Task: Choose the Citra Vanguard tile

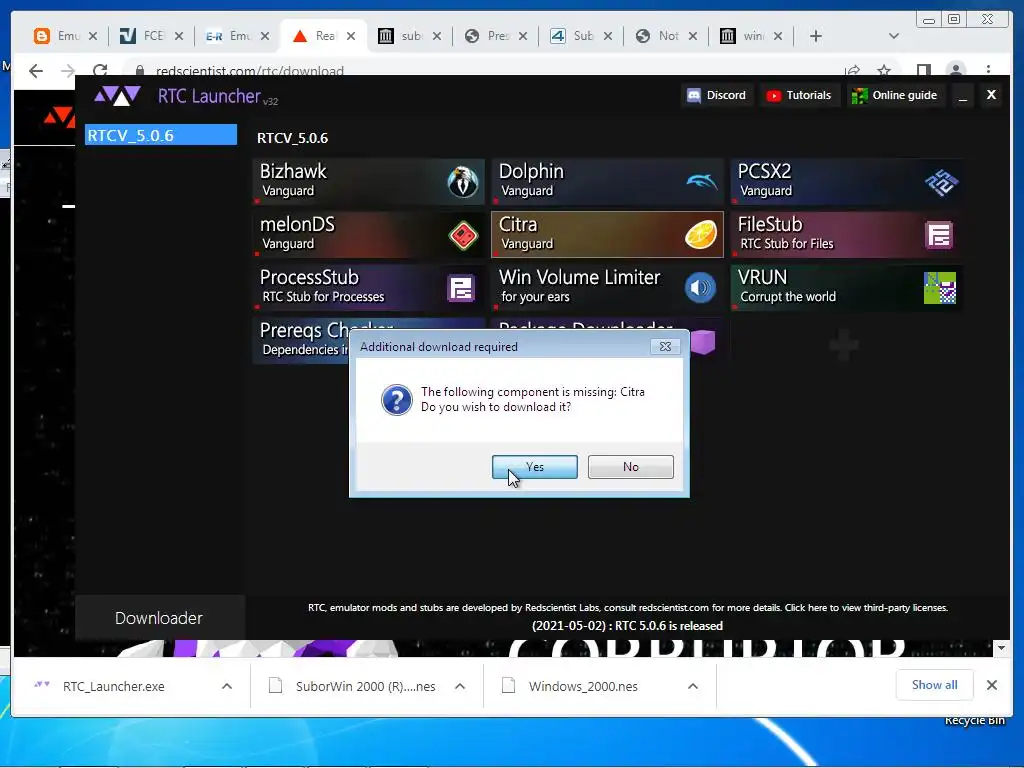Action: [607, 234]
